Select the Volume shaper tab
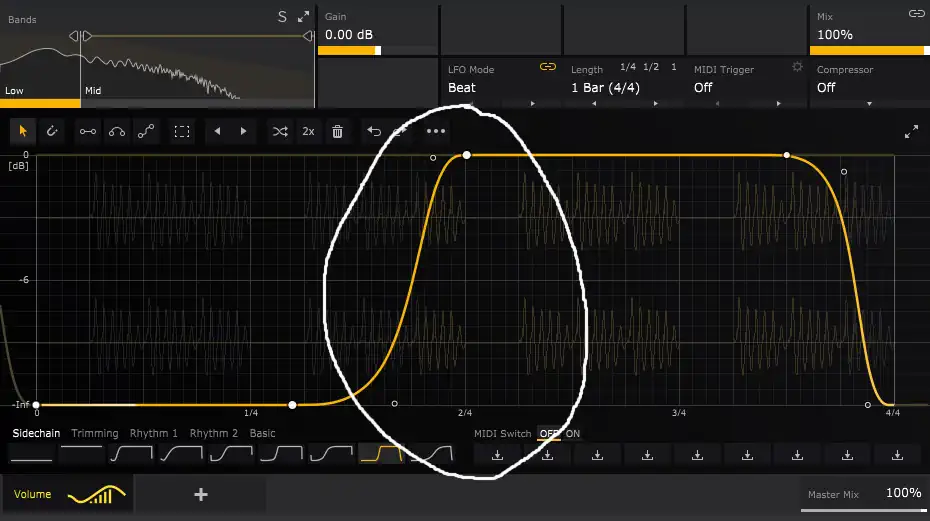Screen dimensions: 930x521 [67, 494]
